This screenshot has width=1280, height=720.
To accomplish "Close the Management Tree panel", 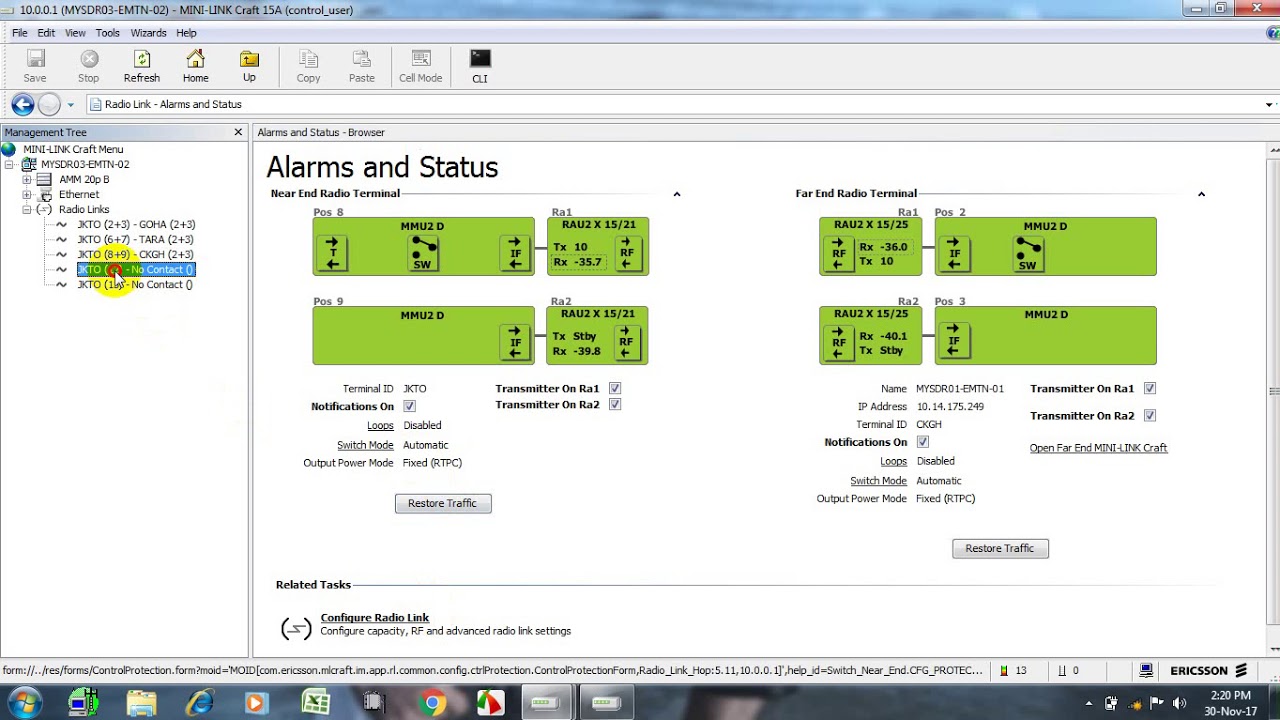I will click(x=238, y=132).
